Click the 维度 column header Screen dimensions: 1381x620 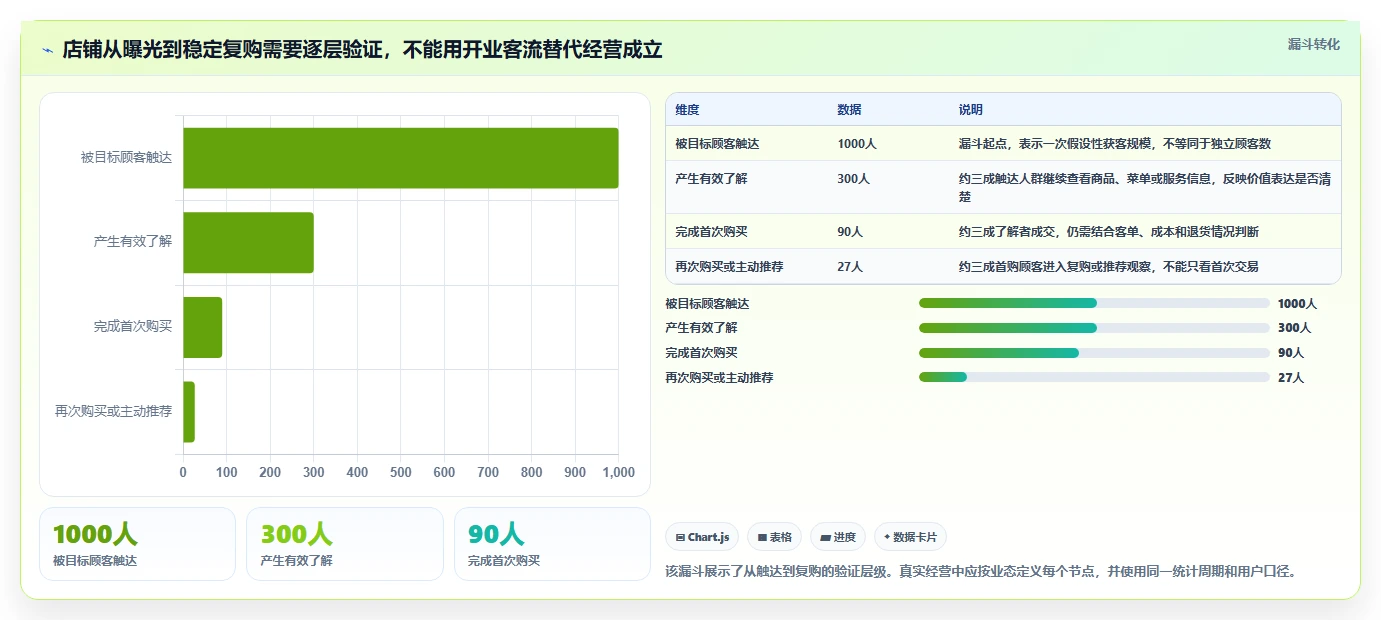click(687, 110)
